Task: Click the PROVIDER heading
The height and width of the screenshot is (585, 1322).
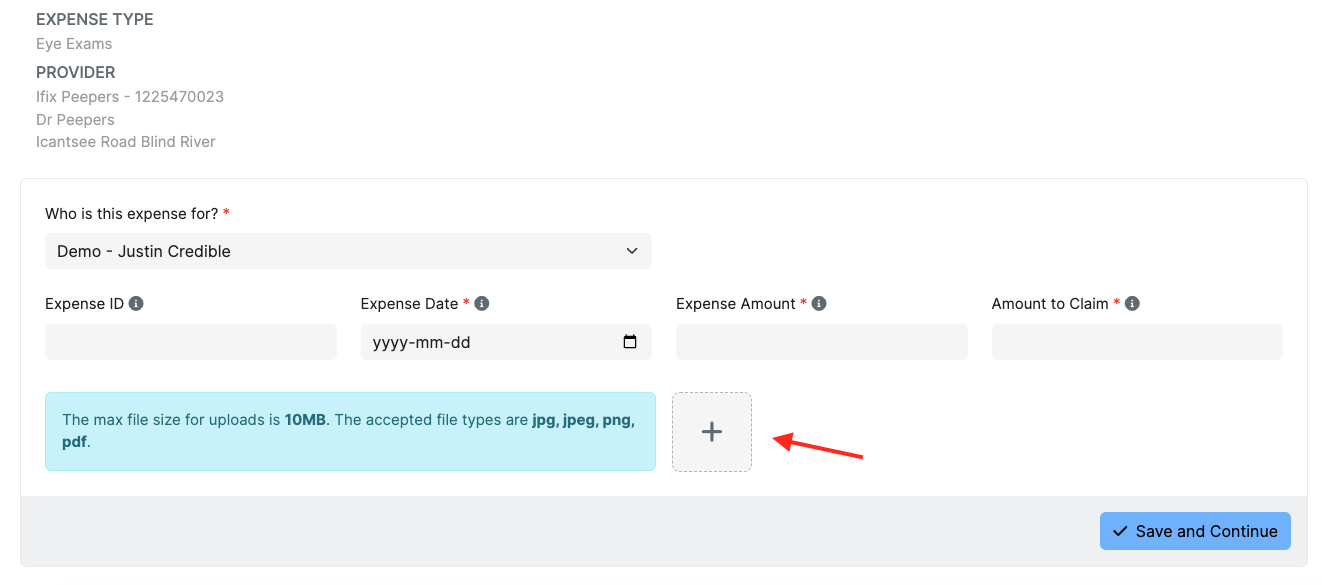Action: pos(76,72)
